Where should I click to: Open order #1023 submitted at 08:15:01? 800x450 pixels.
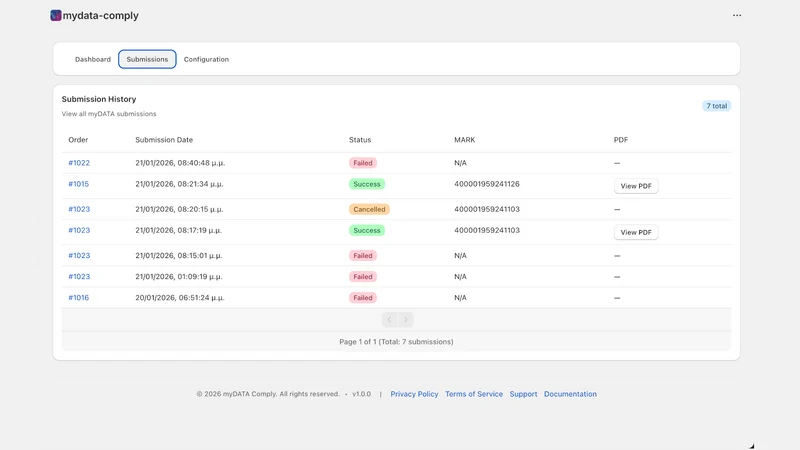tap(79, 256)
